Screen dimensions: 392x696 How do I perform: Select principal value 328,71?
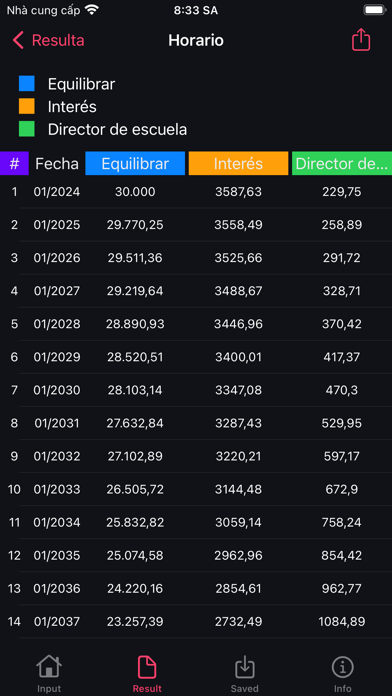coord(342,291)
